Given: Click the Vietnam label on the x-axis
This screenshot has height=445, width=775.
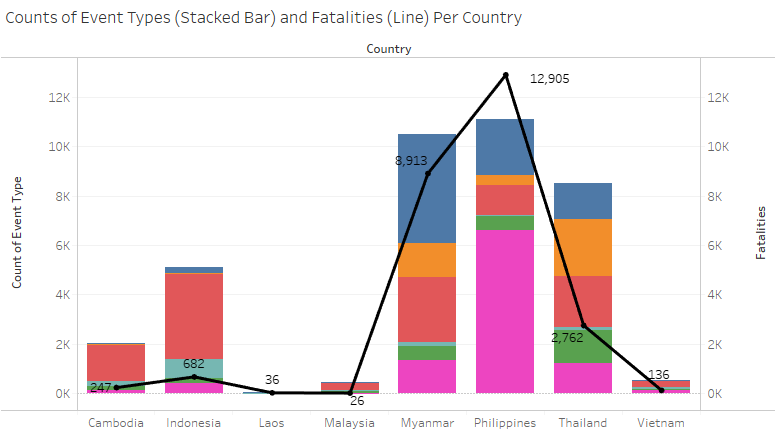Looking at the screenshot, I should coord(661,423).
